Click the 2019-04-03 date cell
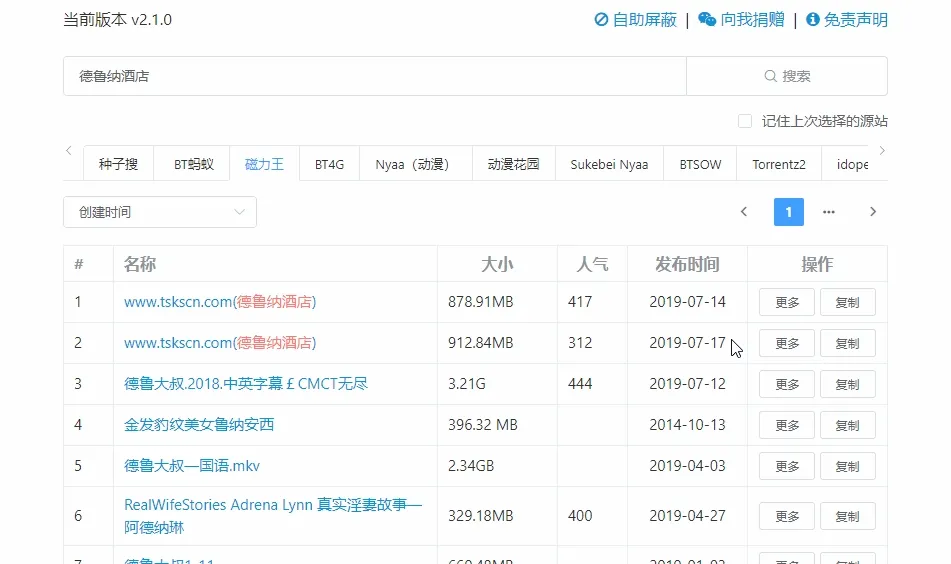951x564 pixels. coord(687,466)
